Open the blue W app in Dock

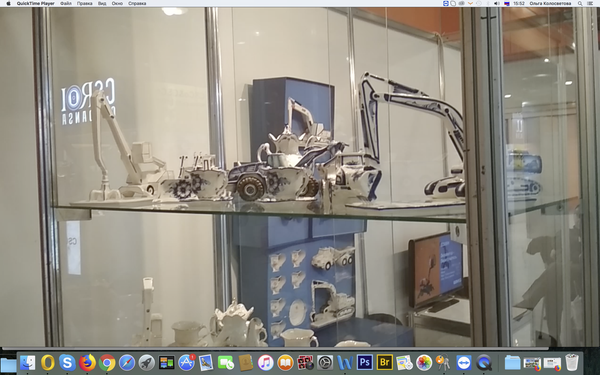pyautogui.click(x=345, y=362)
